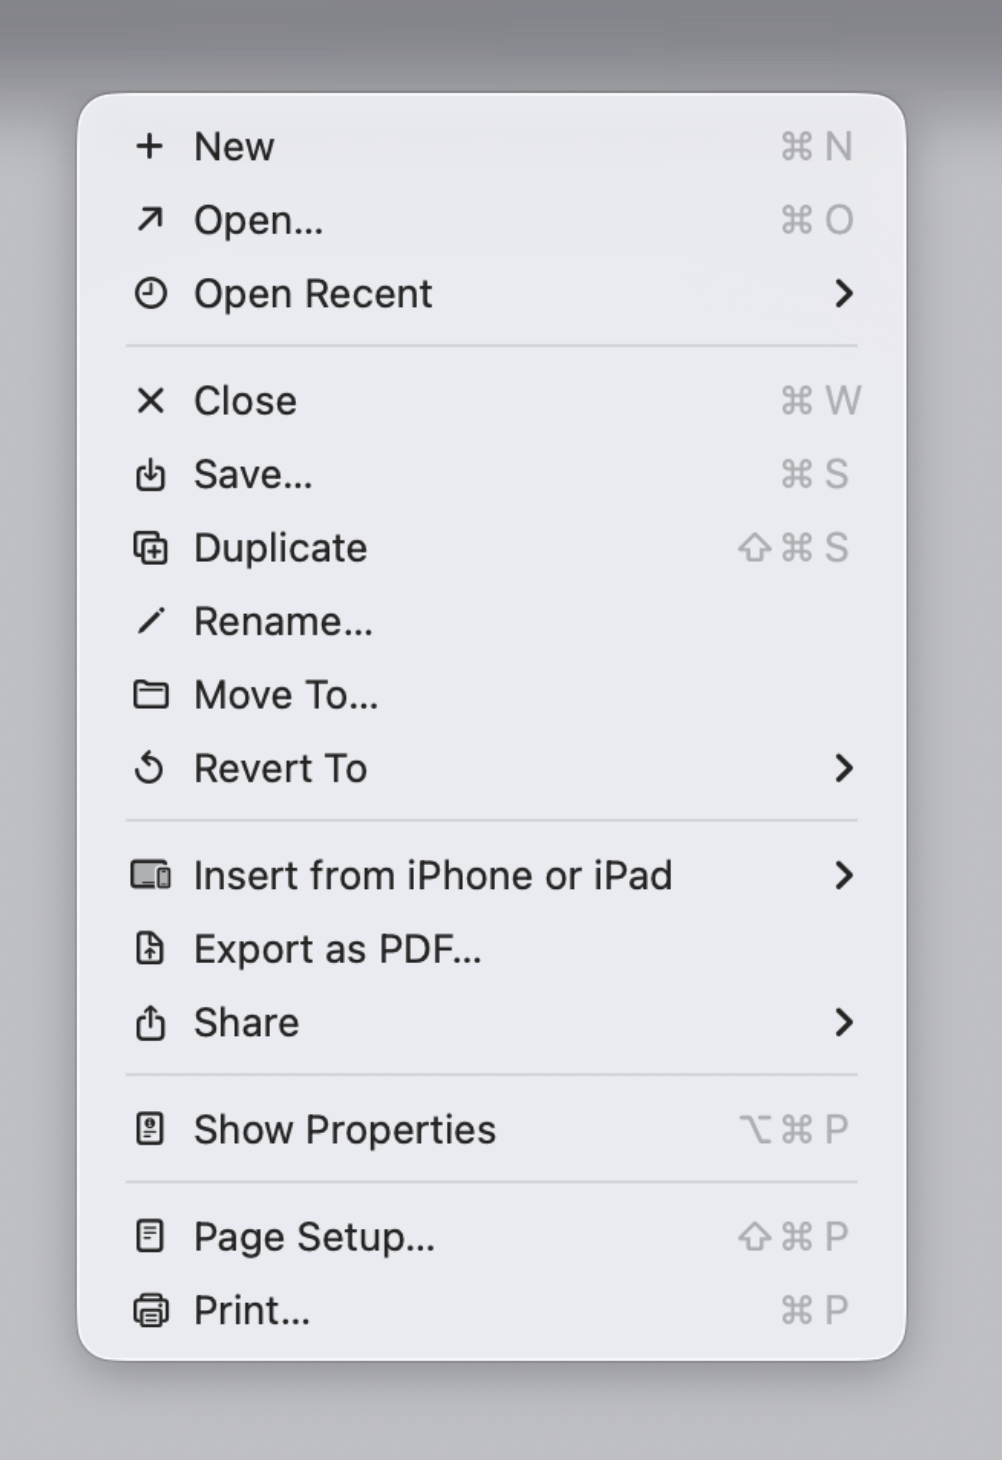Select the Rename… menu item
This screenshot has height=1460, width=1002.
pos(492,621)
